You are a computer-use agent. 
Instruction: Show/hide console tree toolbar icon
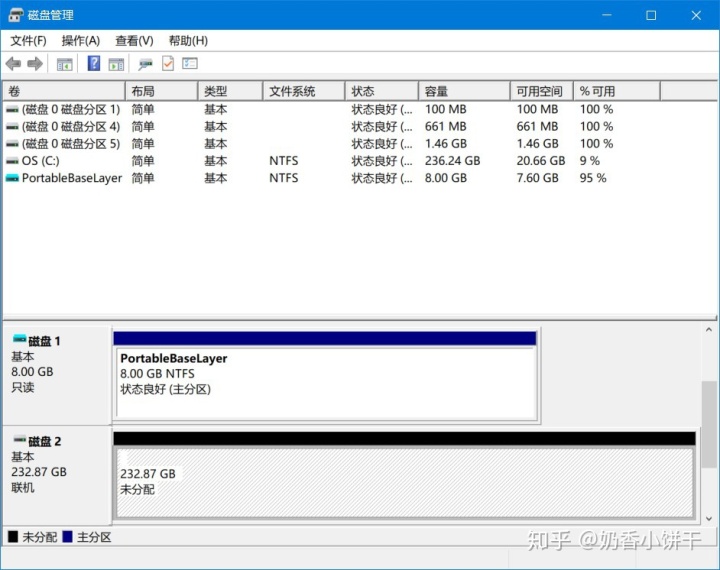(64, 64)
